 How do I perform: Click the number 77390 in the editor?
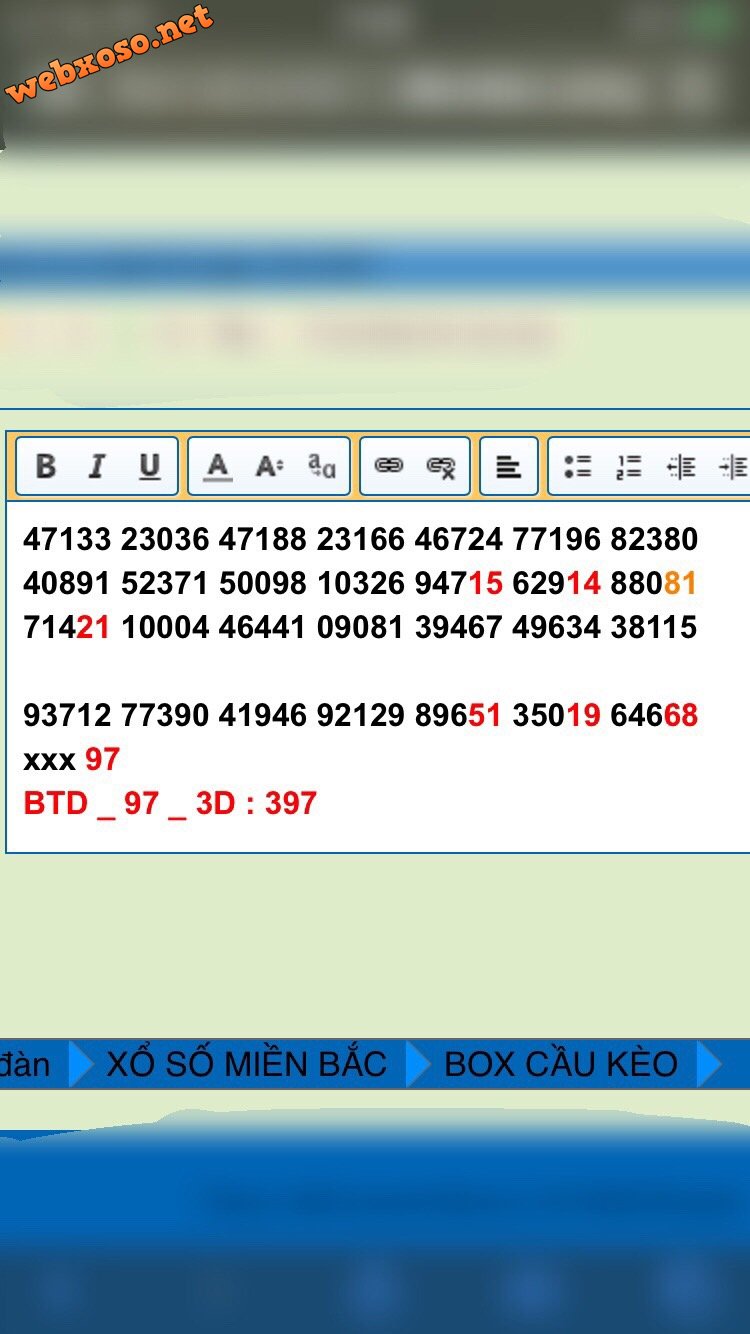pyautogui.click(x=165, y=715)
